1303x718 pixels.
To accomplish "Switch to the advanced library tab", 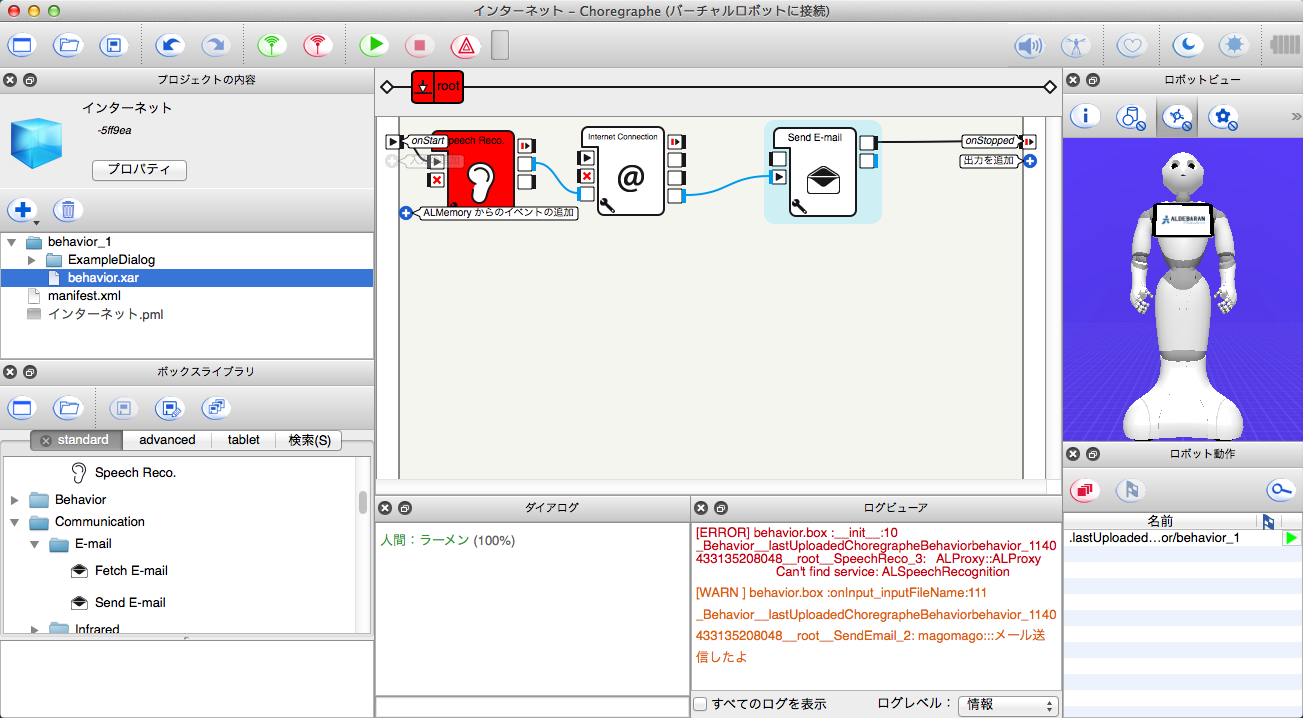I will click(167, 440).
